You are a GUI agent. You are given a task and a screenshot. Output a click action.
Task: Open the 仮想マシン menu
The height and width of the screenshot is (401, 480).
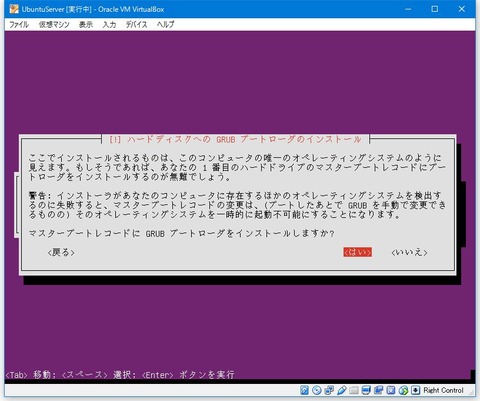coord(54,24)
